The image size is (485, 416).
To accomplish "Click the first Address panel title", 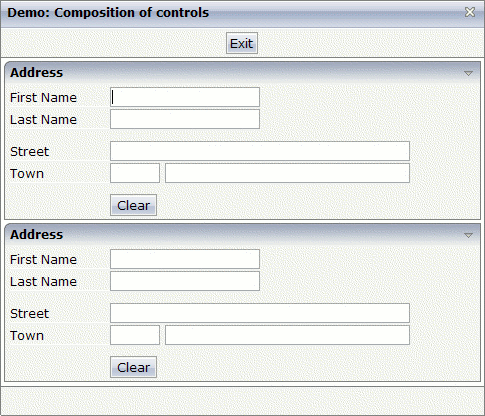I will [x=36, y=73].
